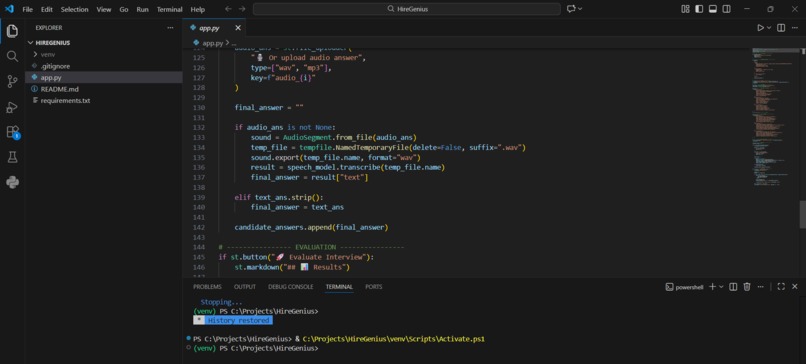The width and height of the screenshot is (806, 364).
Task: Open the Run and Debug view
Action: pos(12,107)
